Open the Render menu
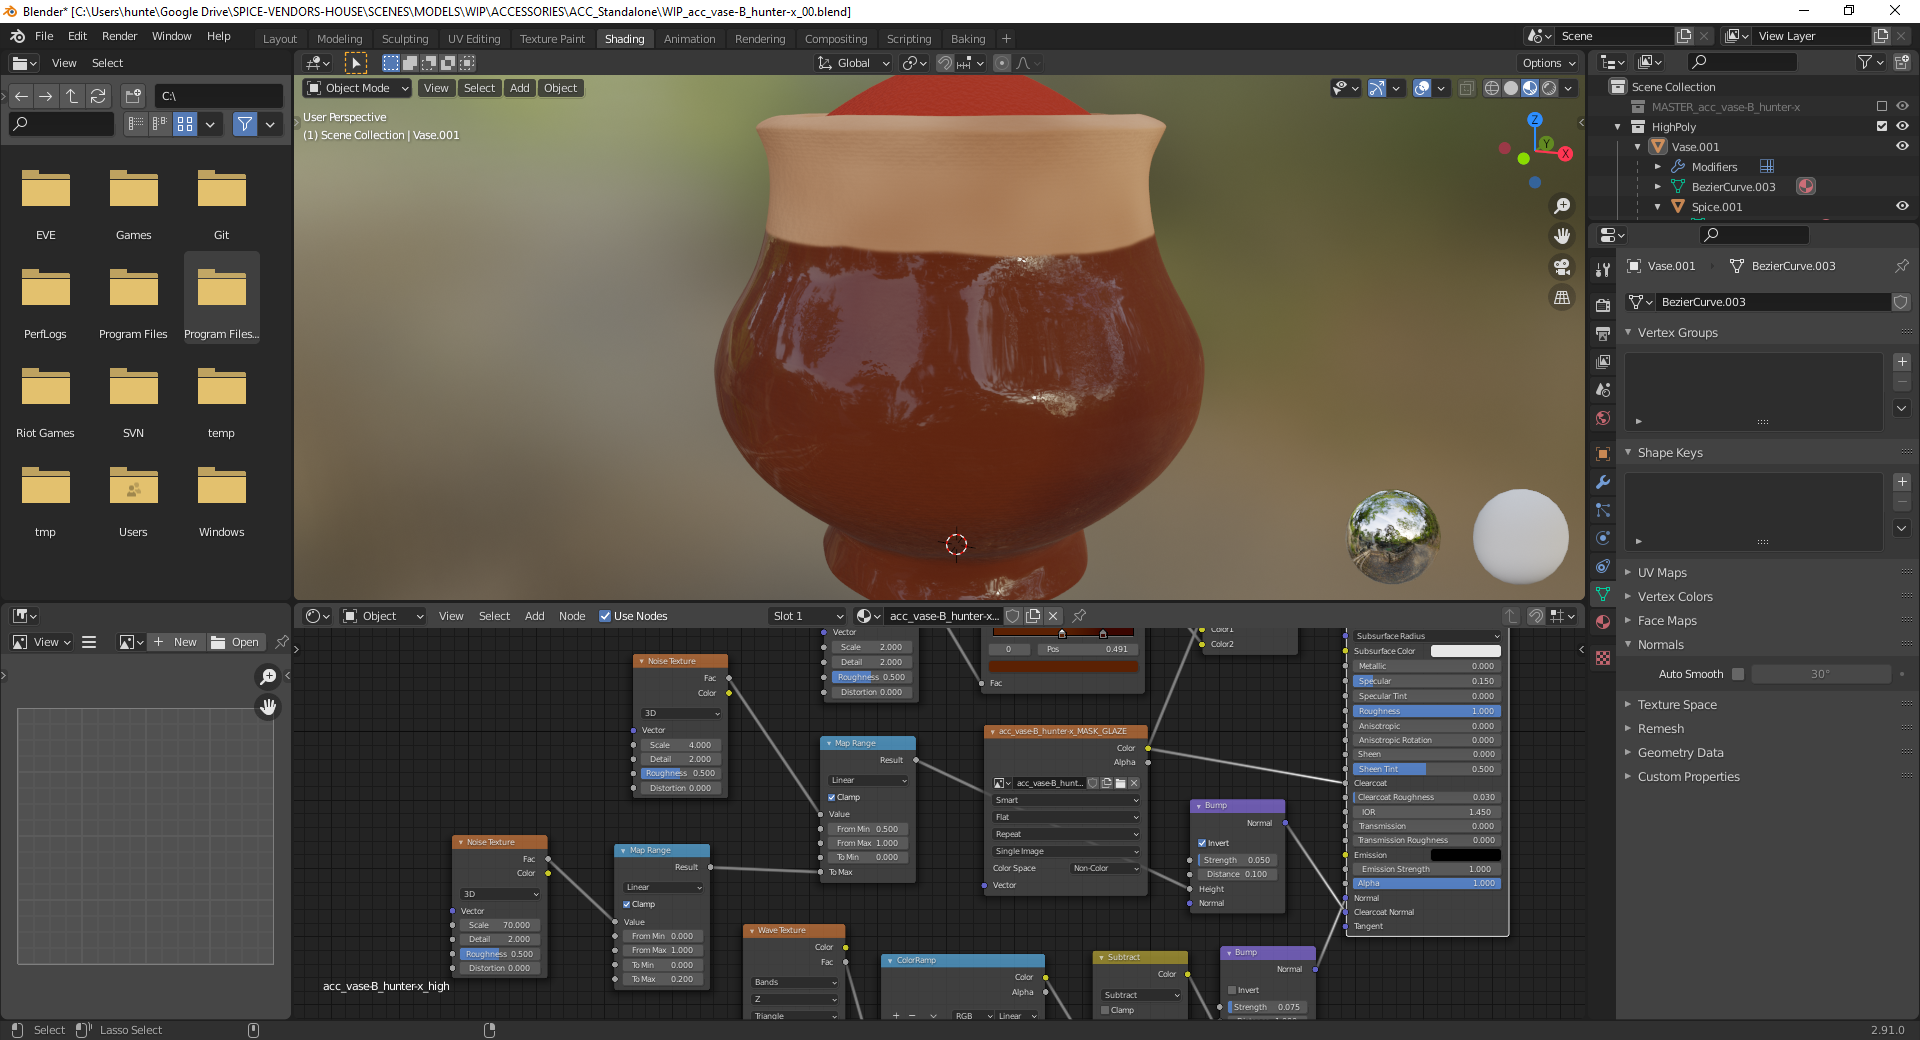 tap(120, 36)
